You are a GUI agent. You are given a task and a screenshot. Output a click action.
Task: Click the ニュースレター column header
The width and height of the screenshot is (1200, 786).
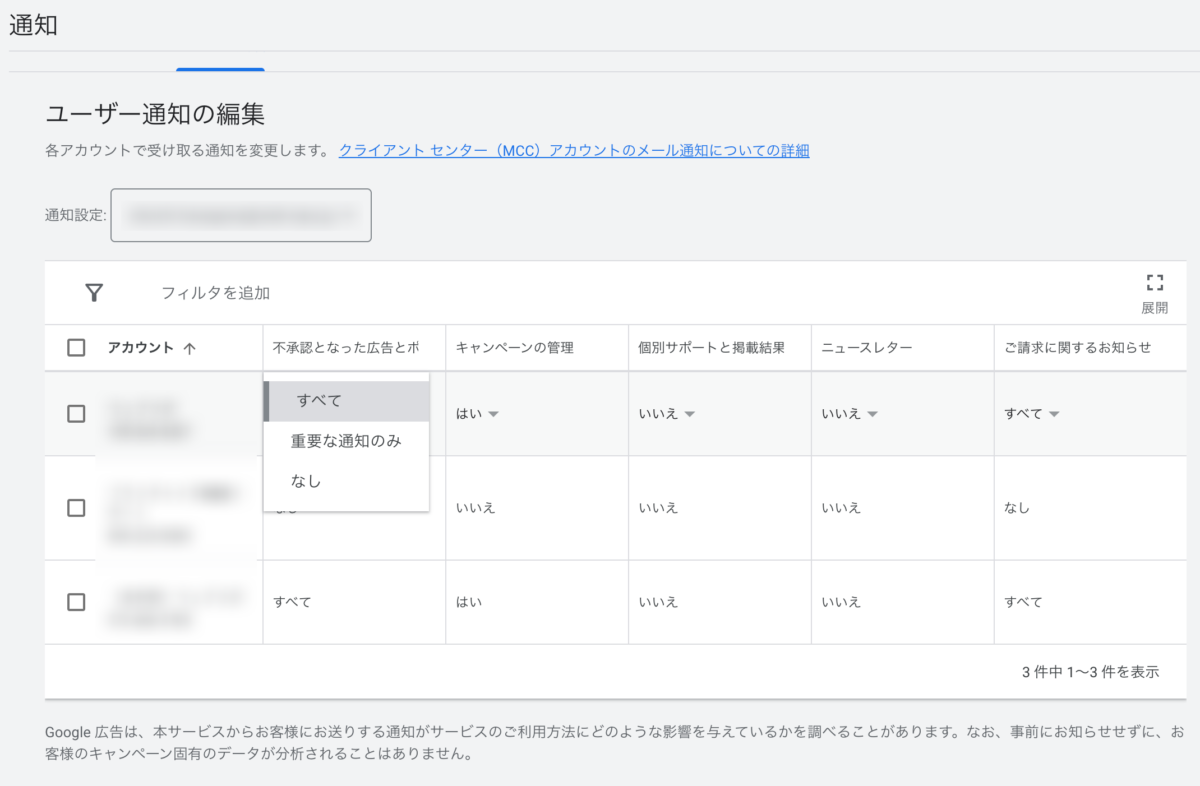866,348
